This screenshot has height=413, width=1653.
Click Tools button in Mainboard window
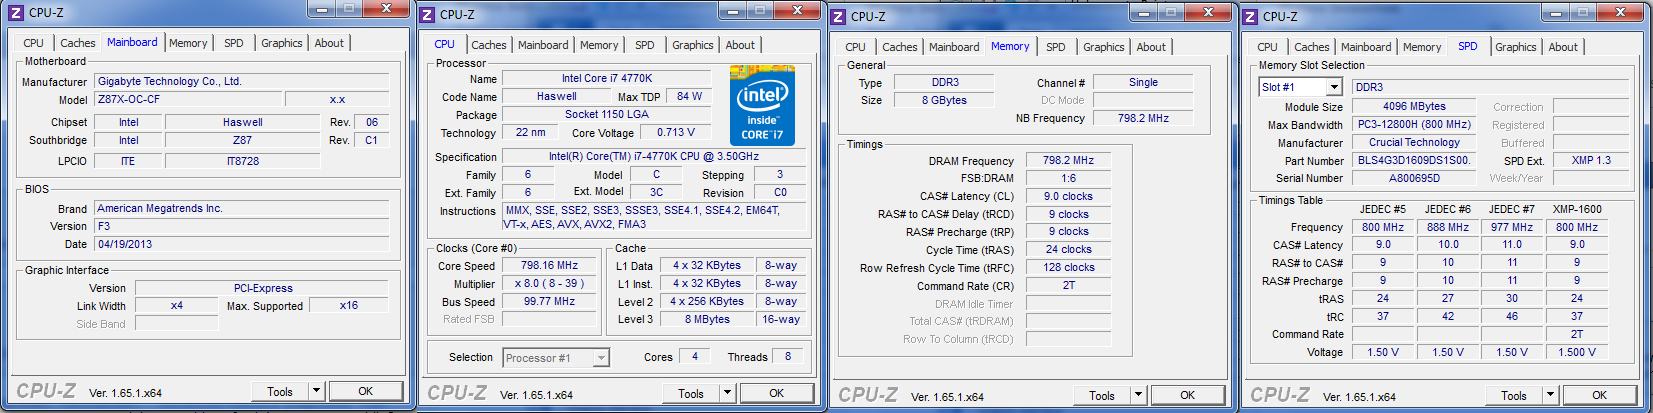[280, 392]
